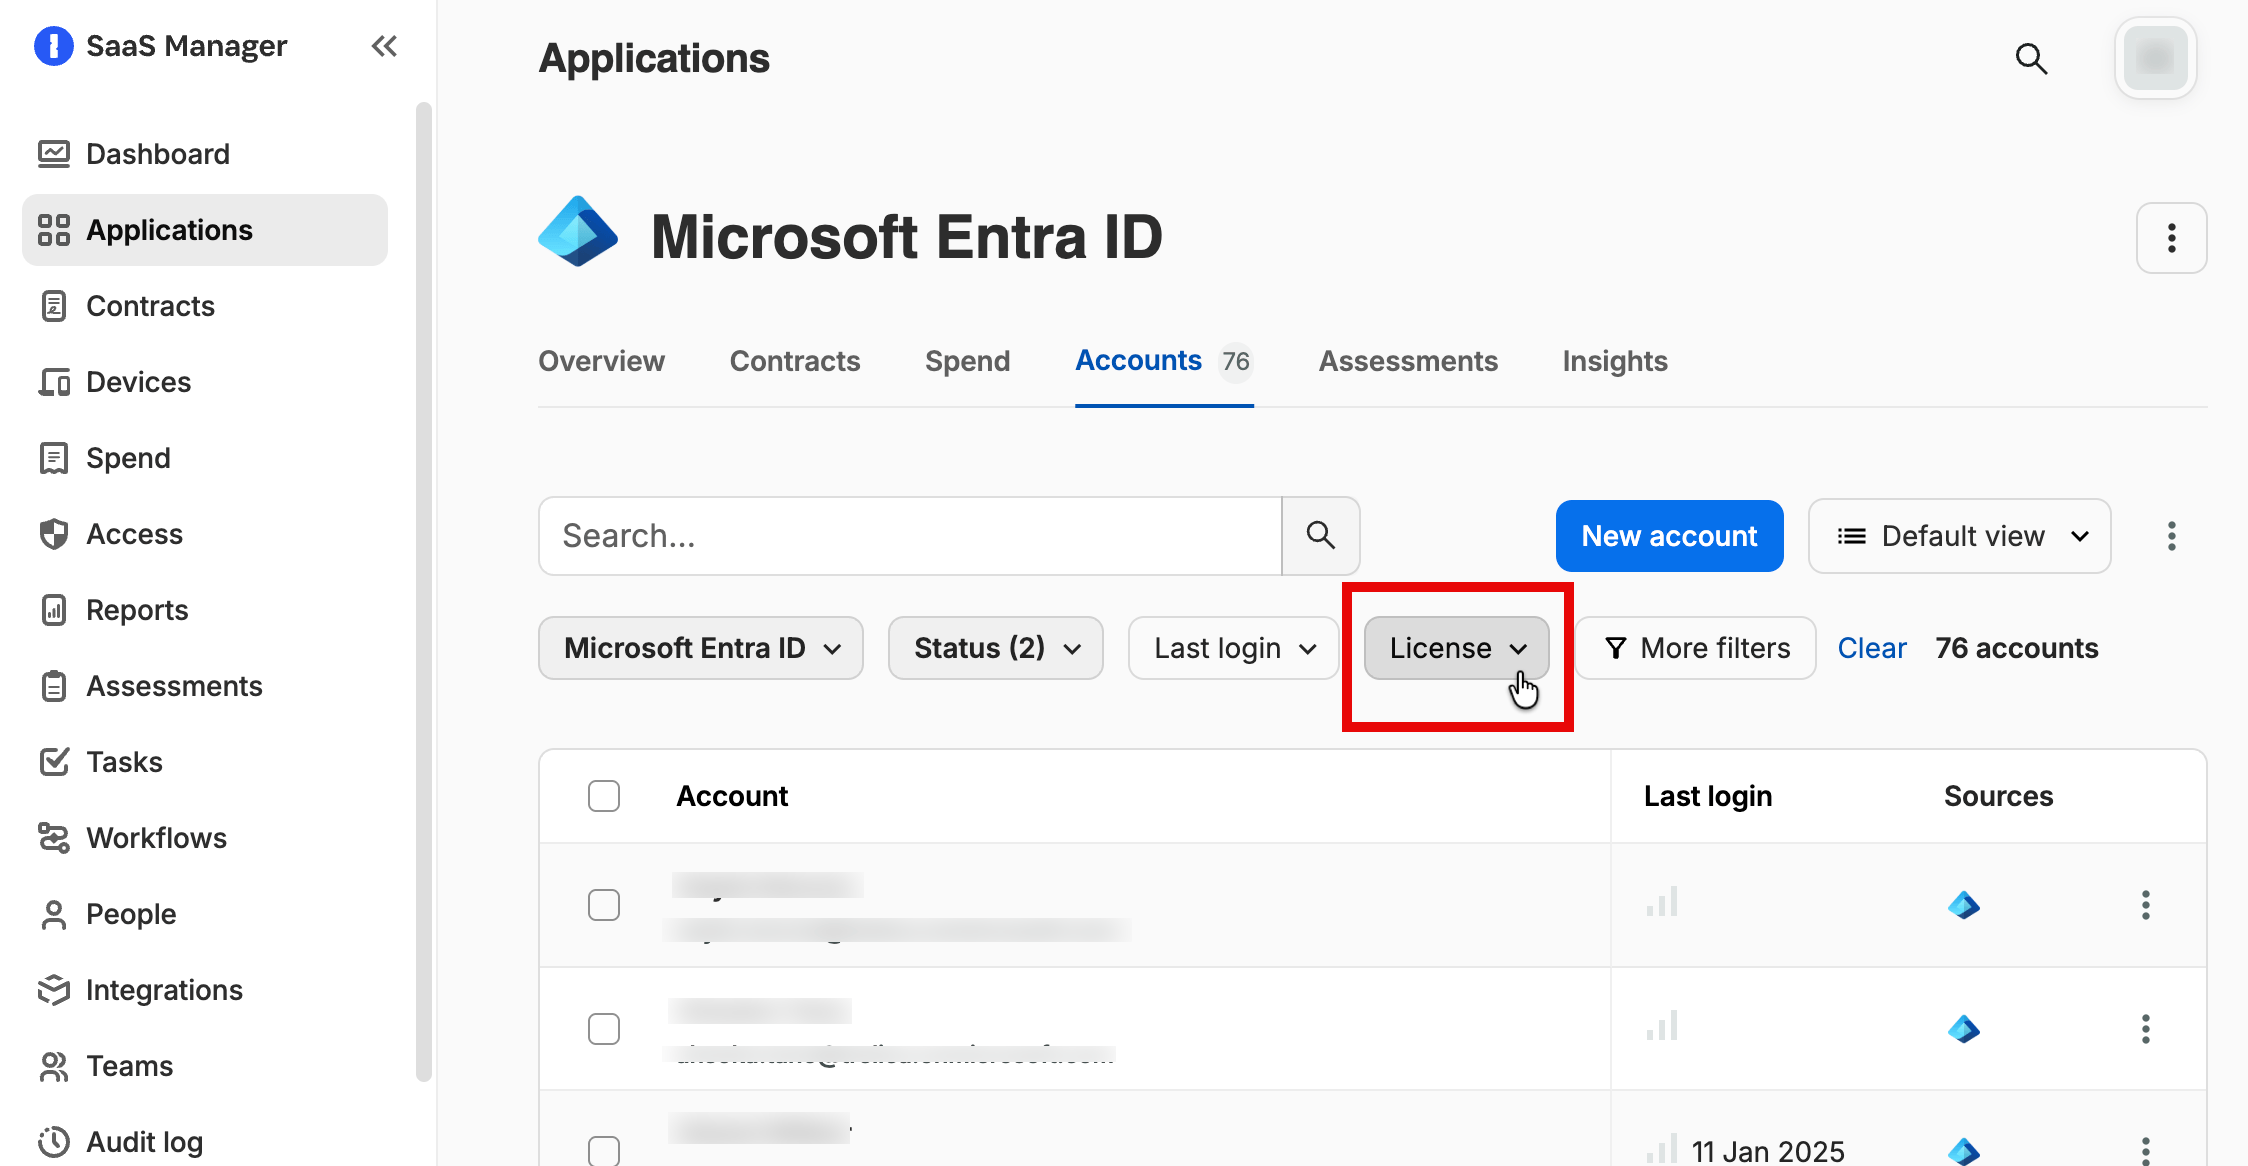Viewport: 2248px width, 1166px height.
Task: Open Teams in the sidebar
Action: point(205,1066)
